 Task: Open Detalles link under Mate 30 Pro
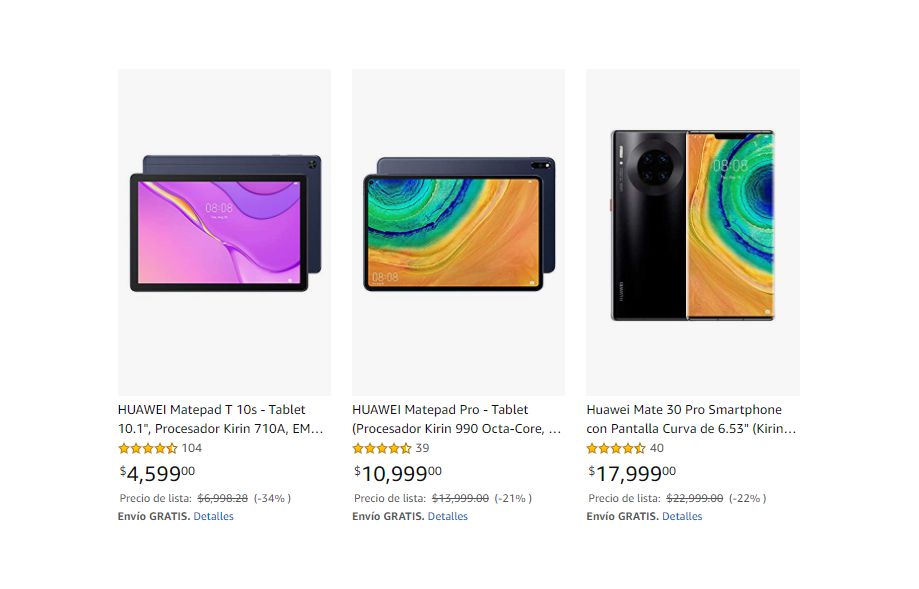(x=682, y=516)
